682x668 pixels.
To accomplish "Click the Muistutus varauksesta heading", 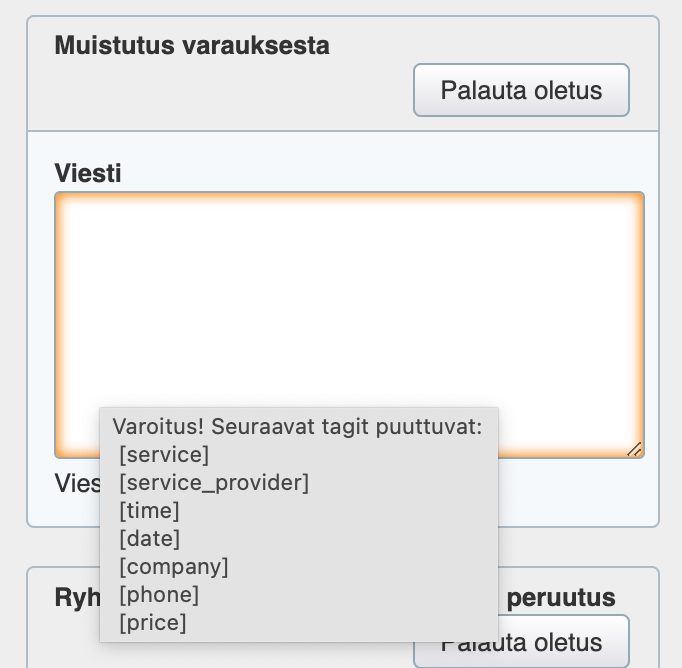I will pos(191,45).
